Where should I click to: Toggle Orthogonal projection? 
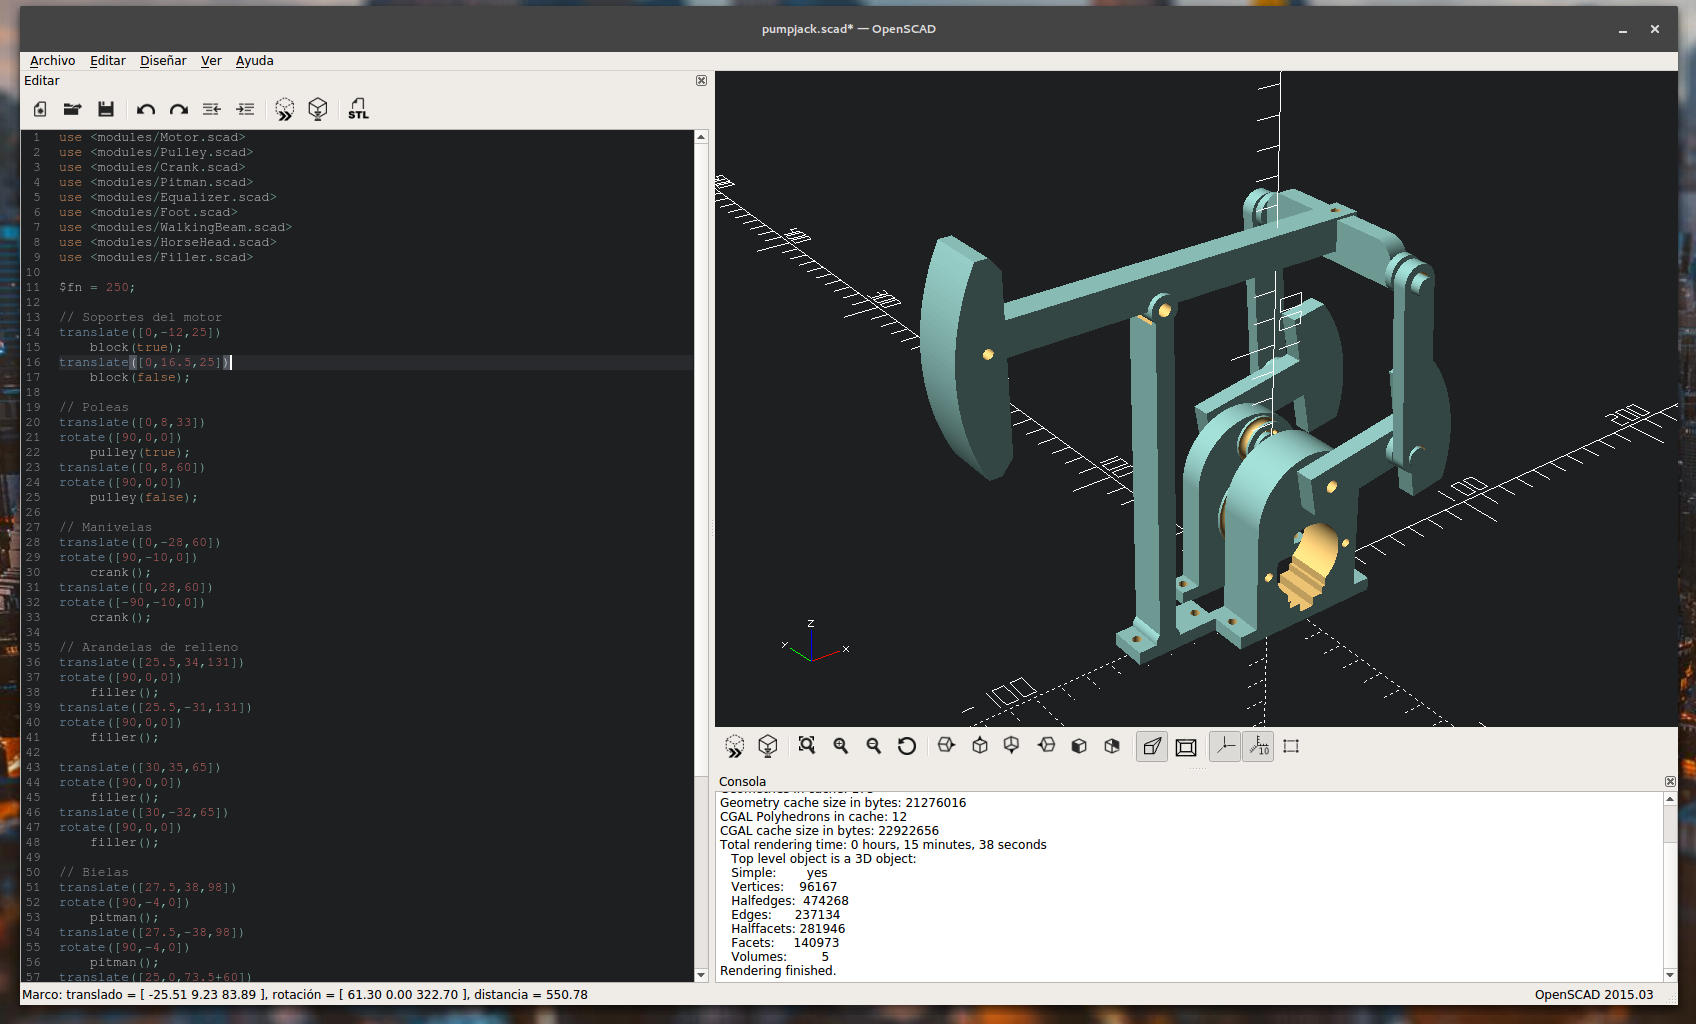[1186, 746]
